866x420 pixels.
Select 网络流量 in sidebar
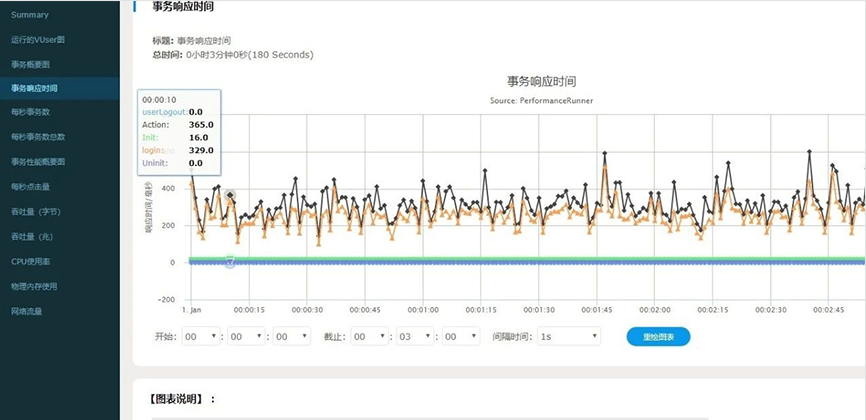pos(27,311)
